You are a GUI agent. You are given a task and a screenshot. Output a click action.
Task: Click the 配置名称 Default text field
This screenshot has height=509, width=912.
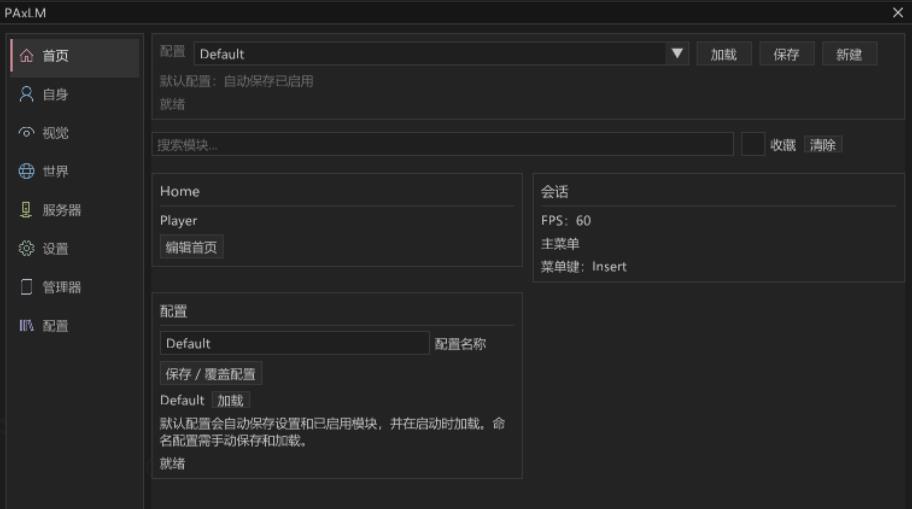[x=295, y=343]
